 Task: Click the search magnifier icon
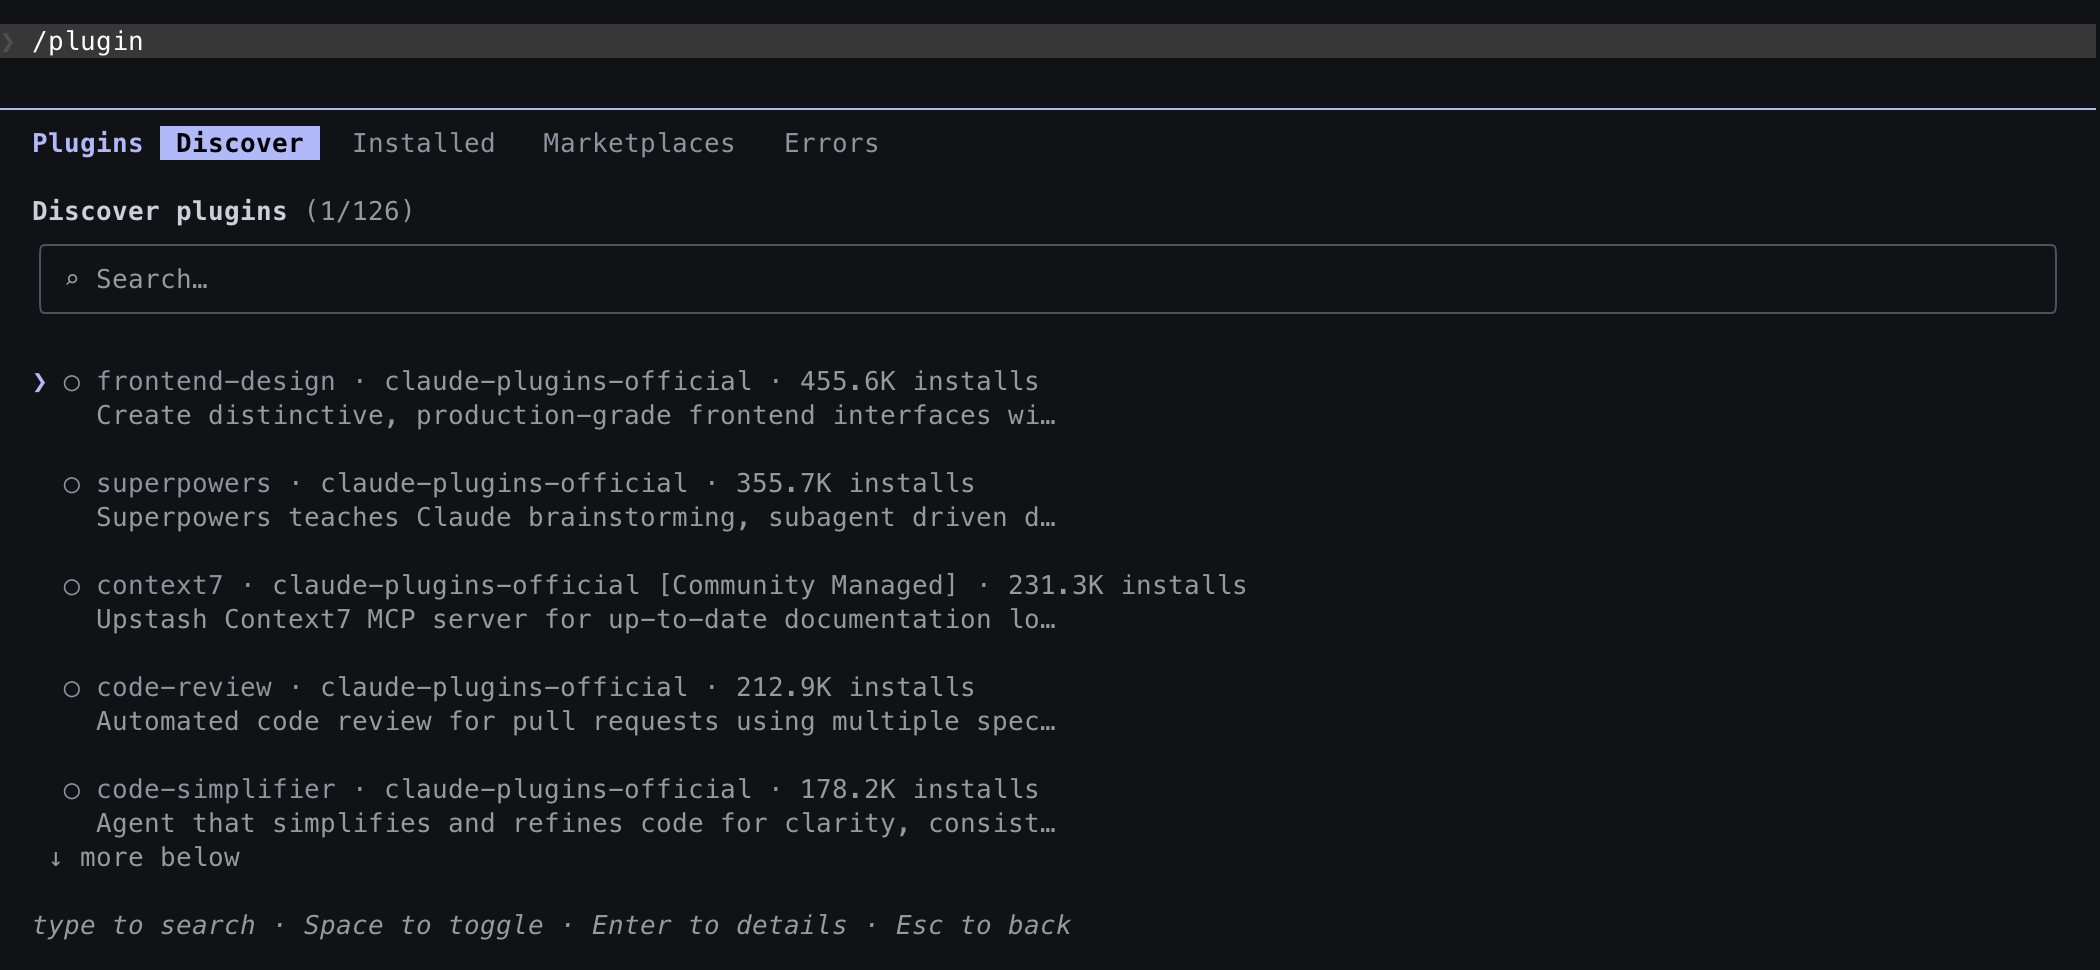71,280
